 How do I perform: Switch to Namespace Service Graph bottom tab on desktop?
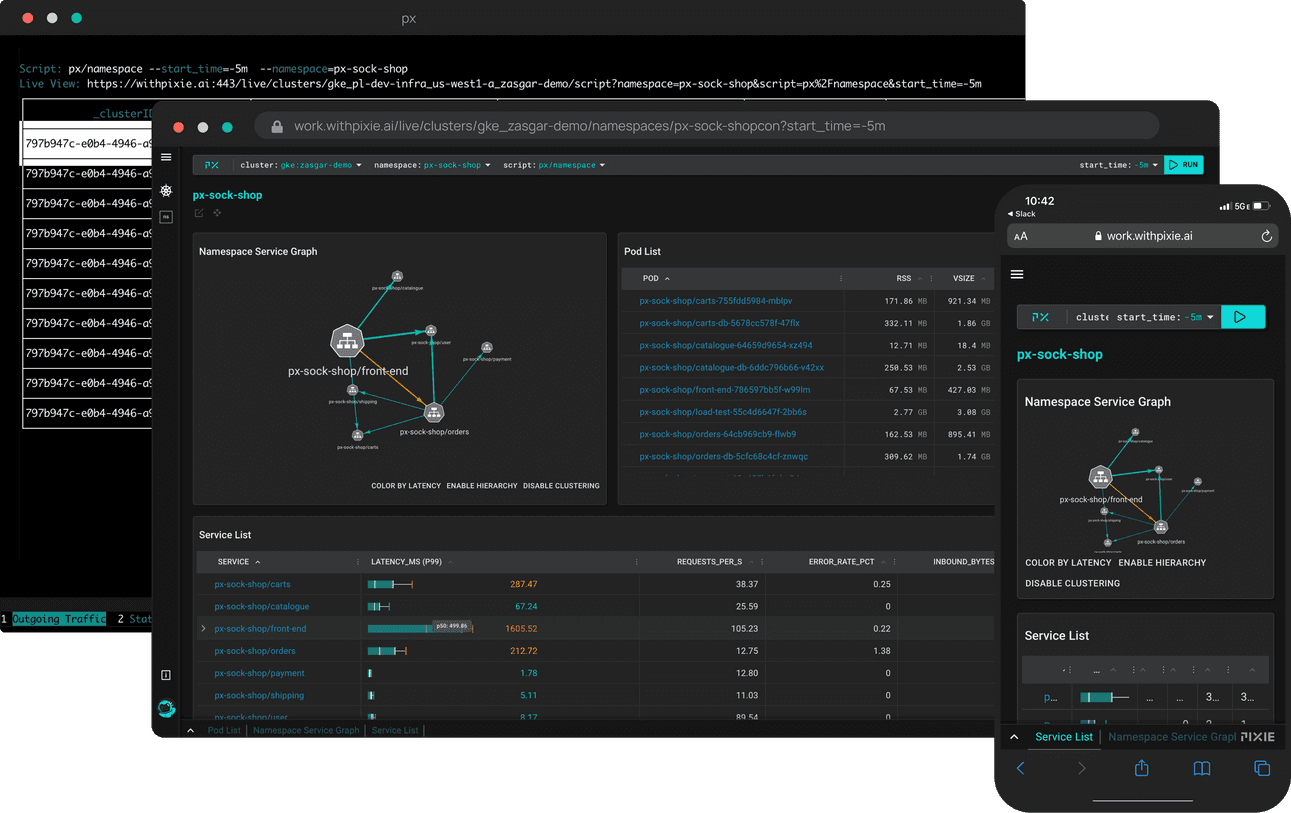[x=306, y=730]
